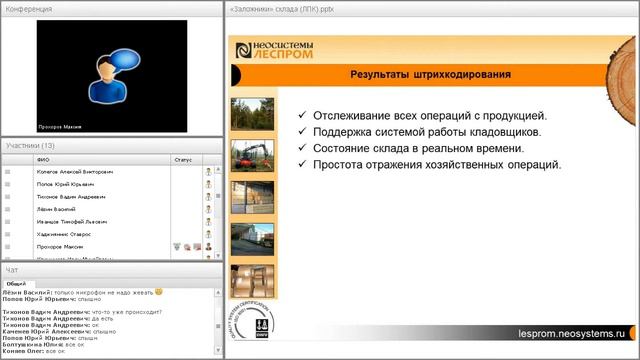Click chat message from Конев Олег
Viewport: 640px width, 360px height.
click(34, 351)
